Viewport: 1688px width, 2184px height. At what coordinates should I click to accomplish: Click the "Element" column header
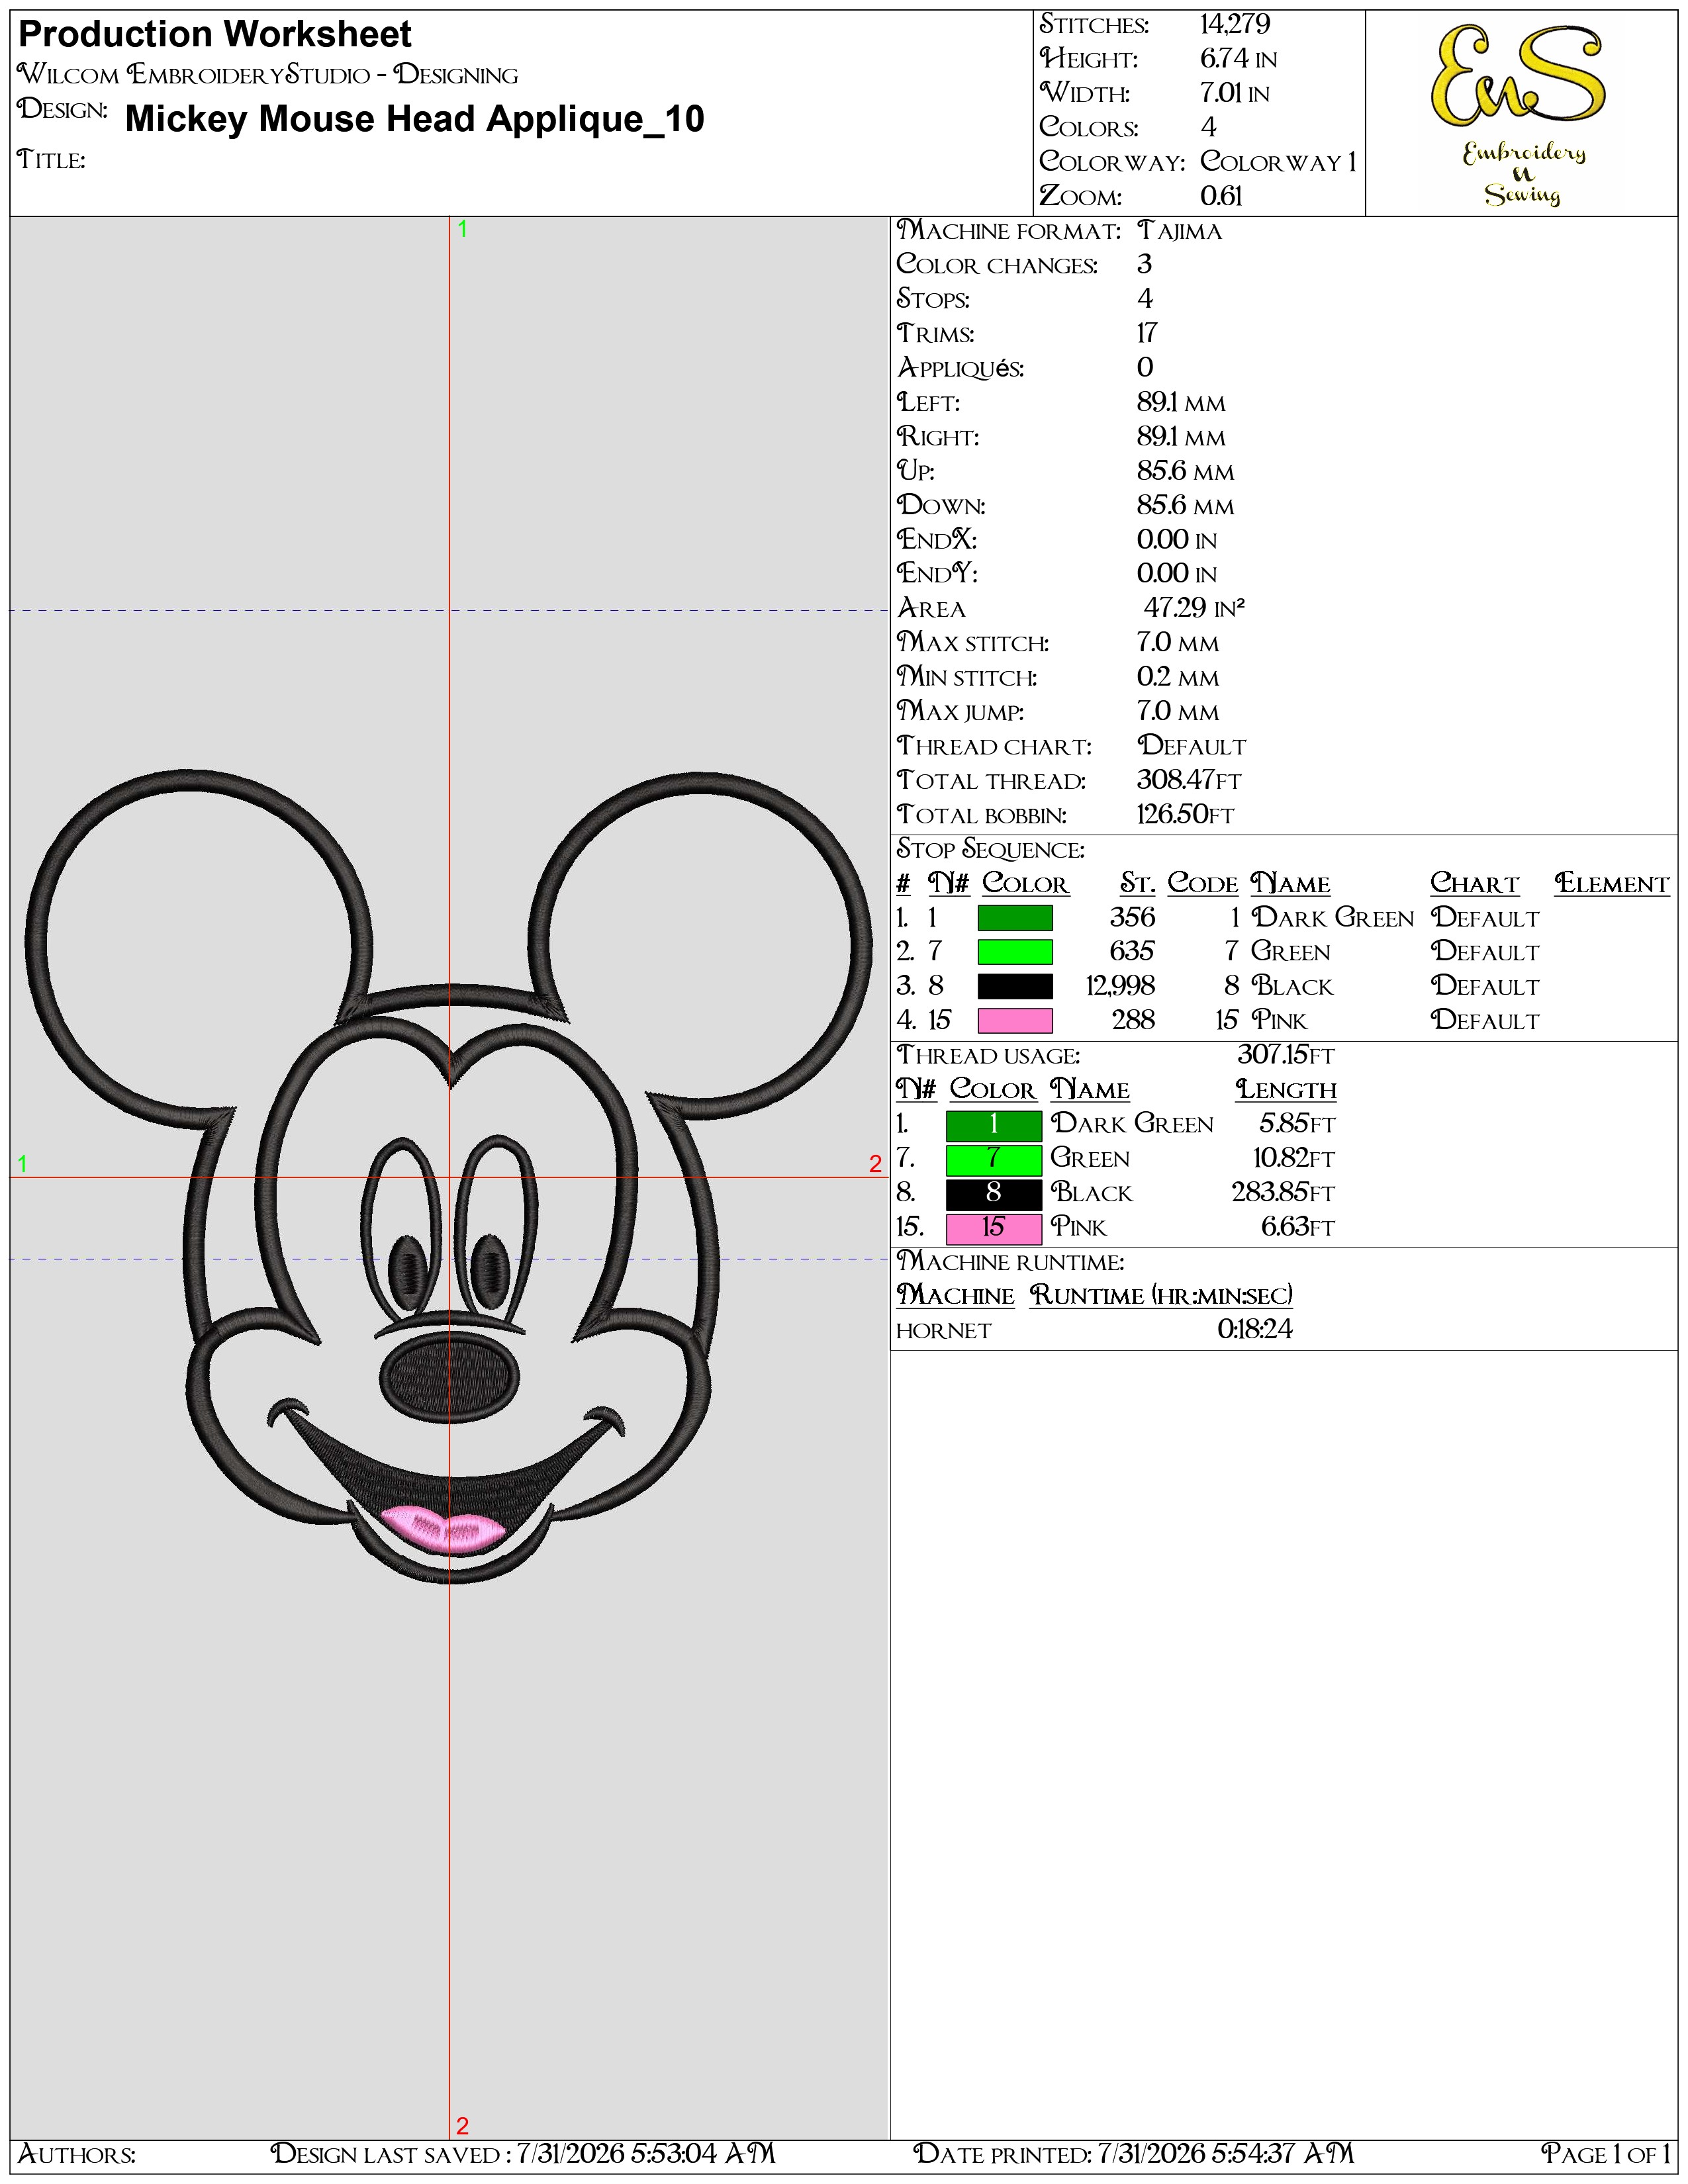click(1612, 884)
